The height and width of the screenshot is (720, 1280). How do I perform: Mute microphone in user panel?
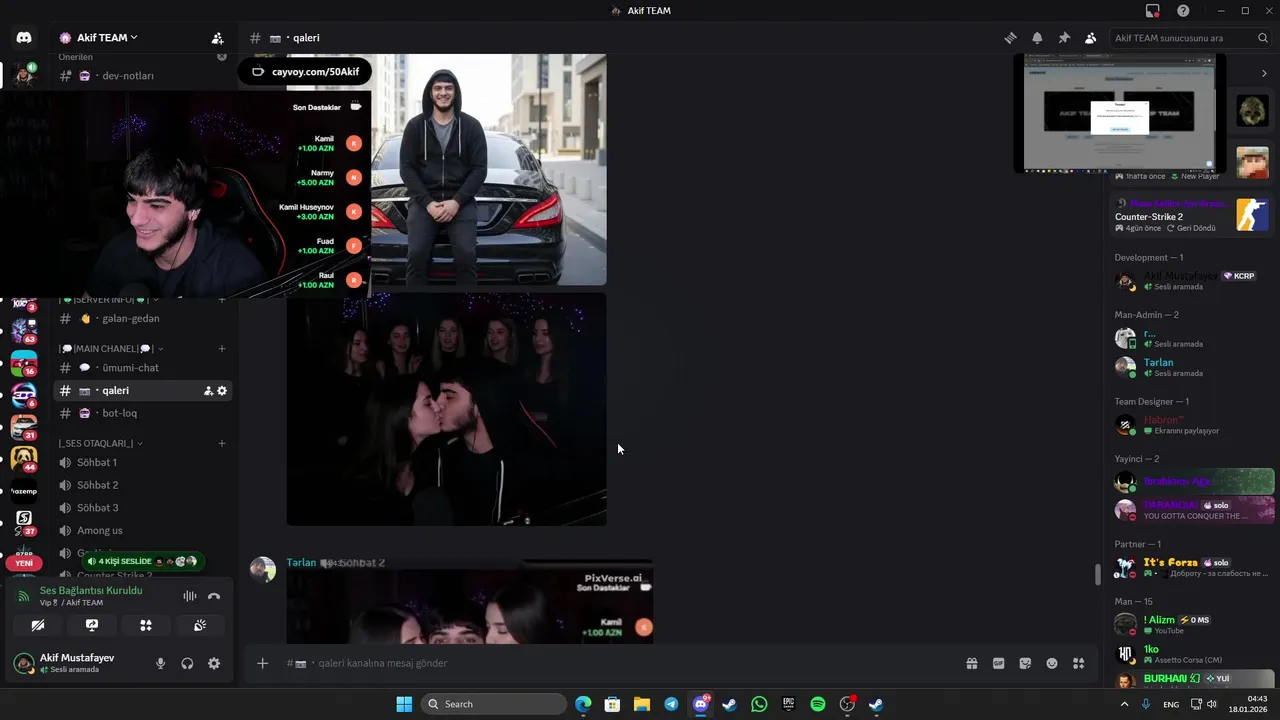coord(160,663)
